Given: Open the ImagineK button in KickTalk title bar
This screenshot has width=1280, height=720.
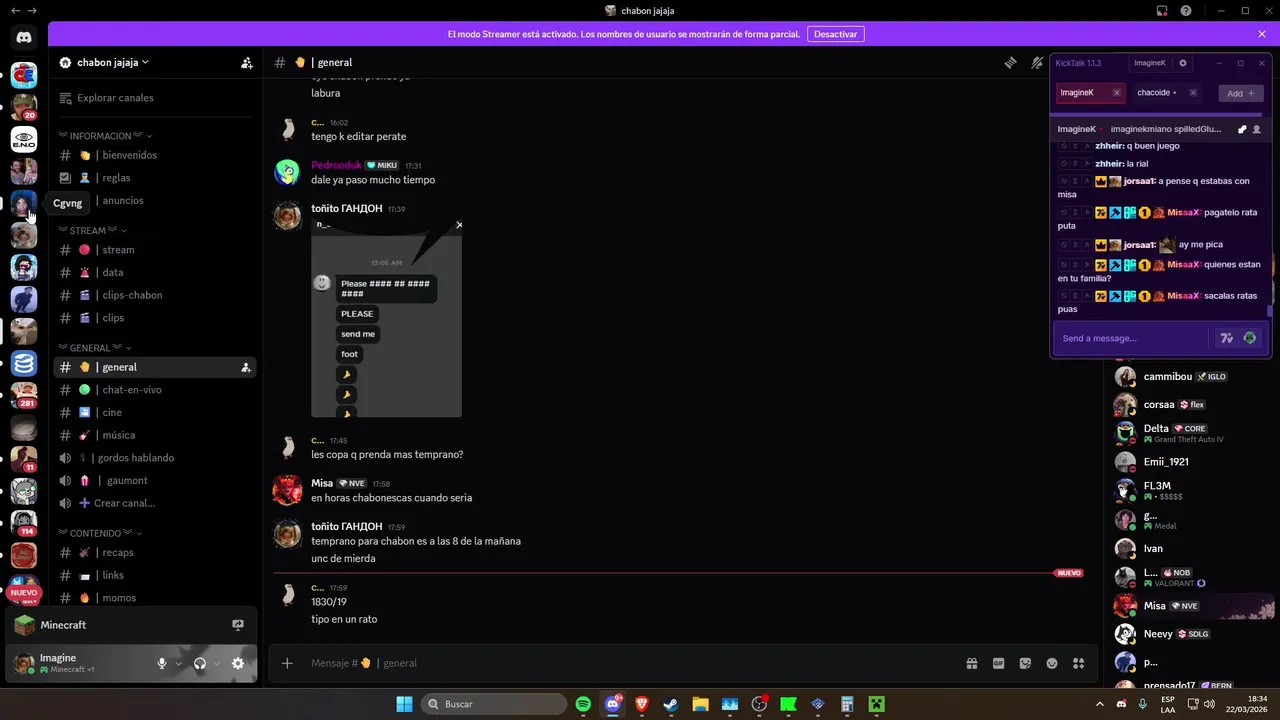Looking at the screenshot, I should pos(1149,63).
